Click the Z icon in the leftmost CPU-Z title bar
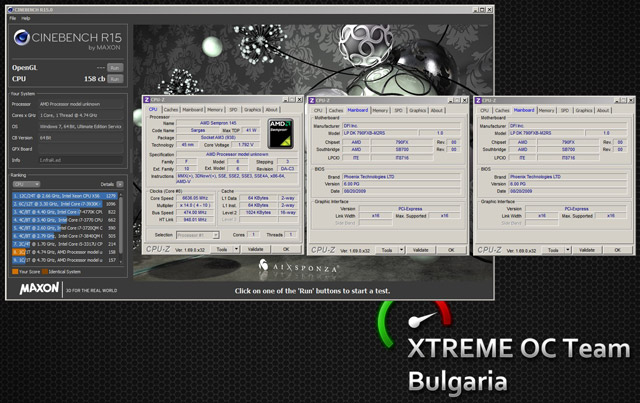 [147, 100]
